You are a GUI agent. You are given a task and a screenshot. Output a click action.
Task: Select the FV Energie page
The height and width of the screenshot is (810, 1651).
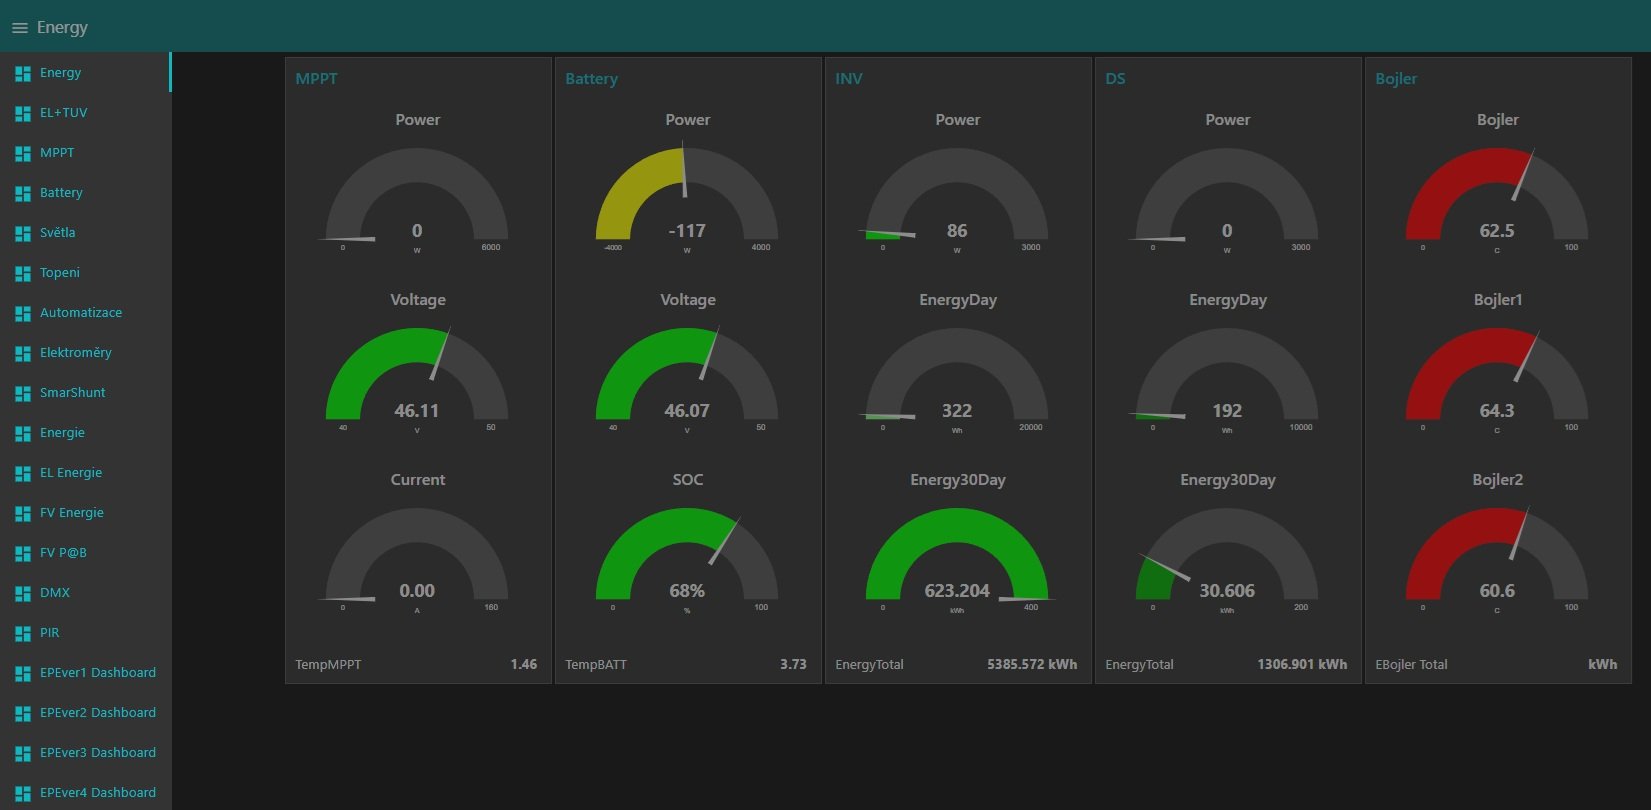72,513
